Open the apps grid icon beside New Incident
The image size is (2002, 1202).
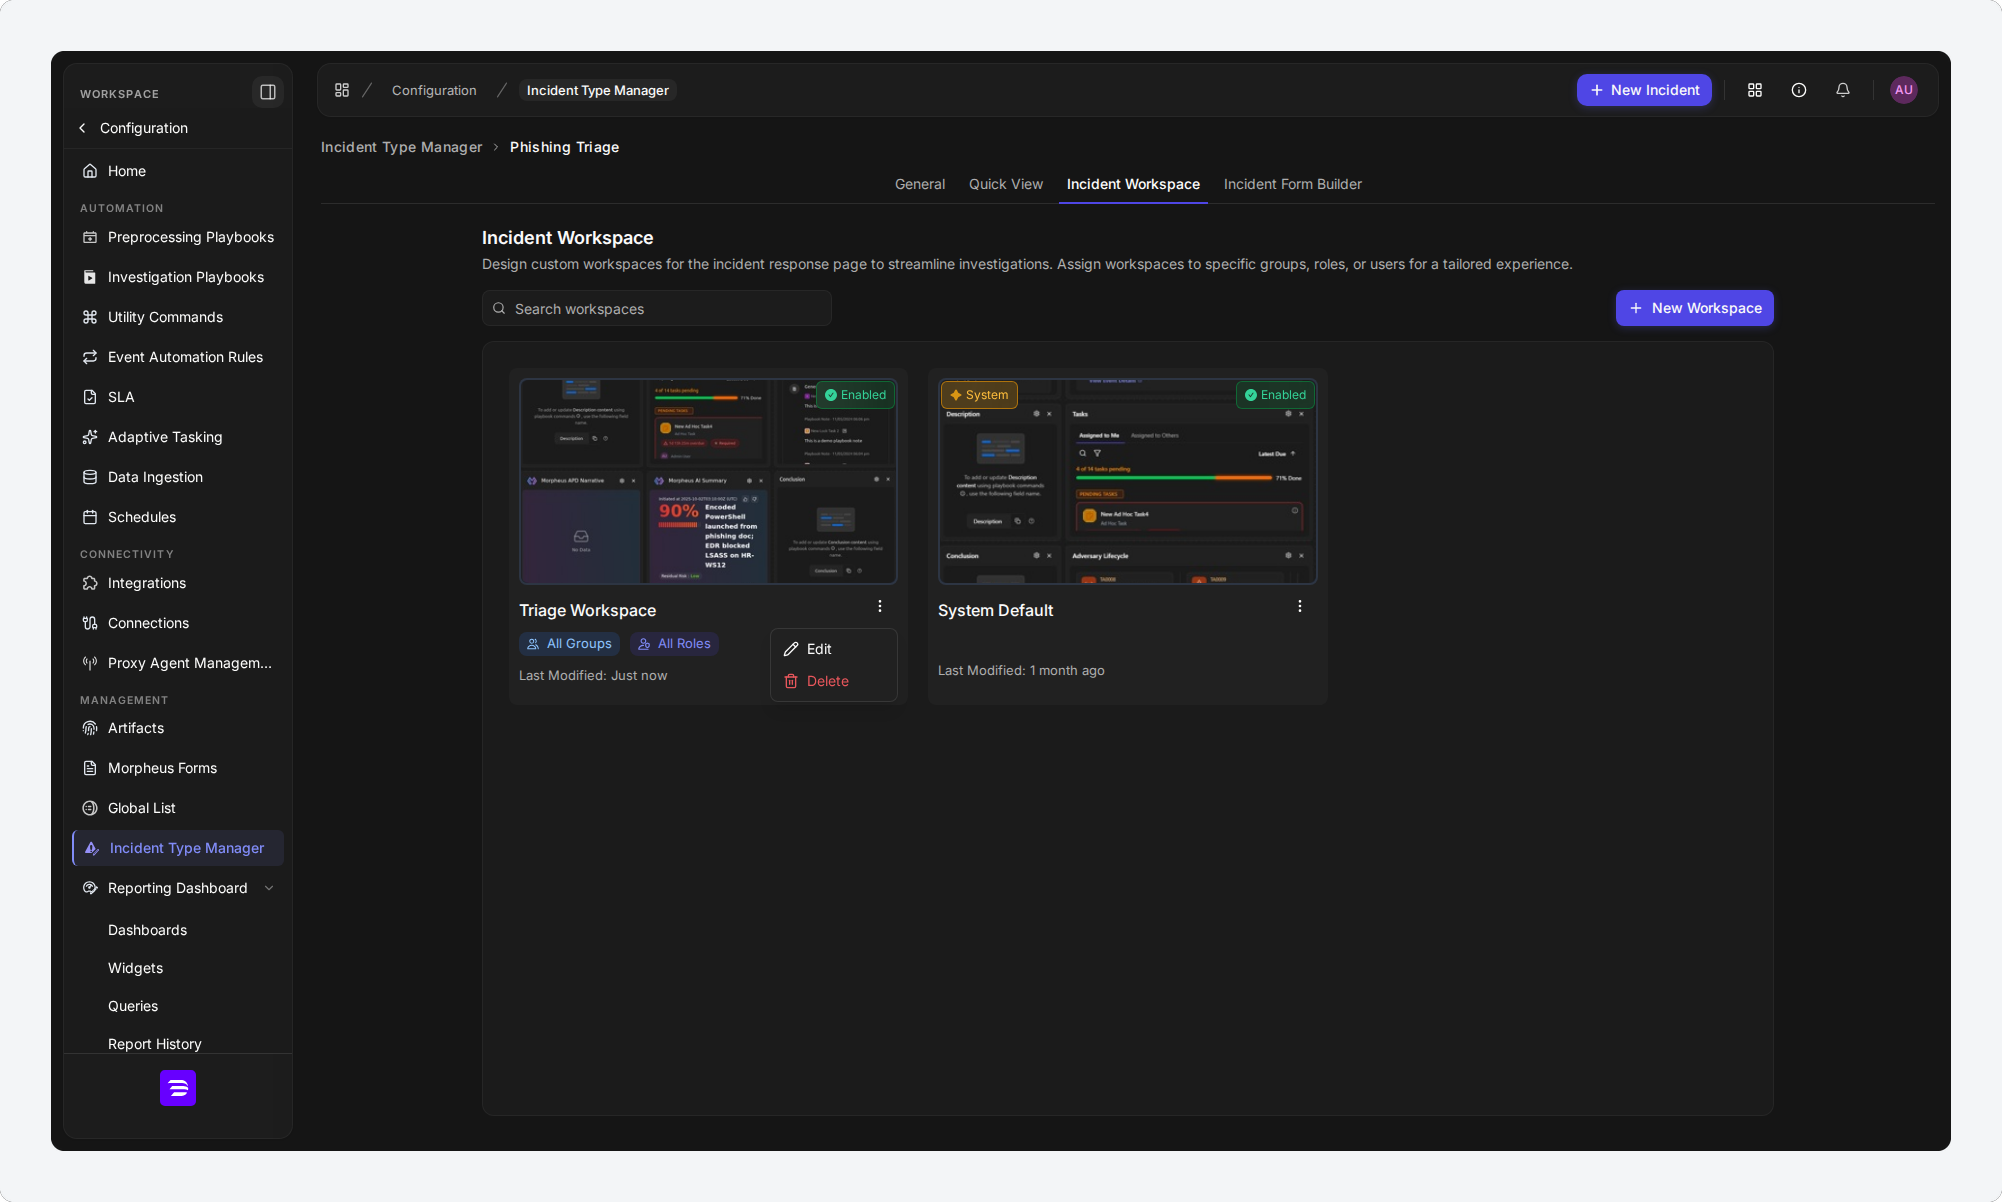click(x=1755, y=90)
